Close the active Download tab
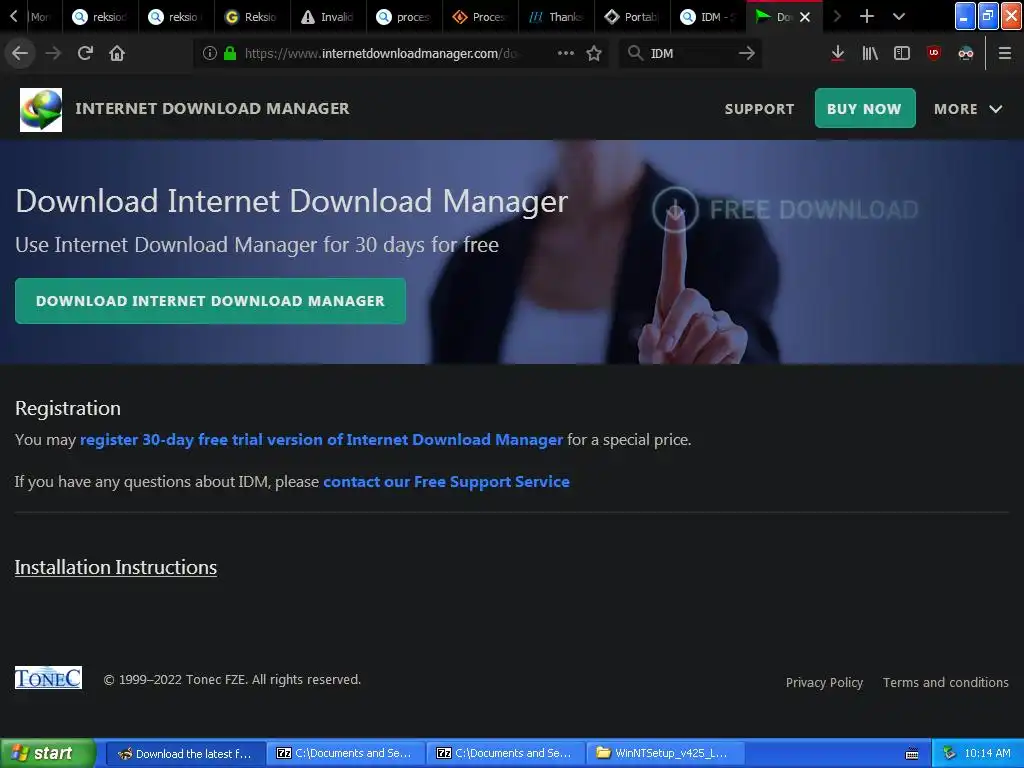Image resolution: width=1024 pixels, height=768 pixels. (805, 17)
